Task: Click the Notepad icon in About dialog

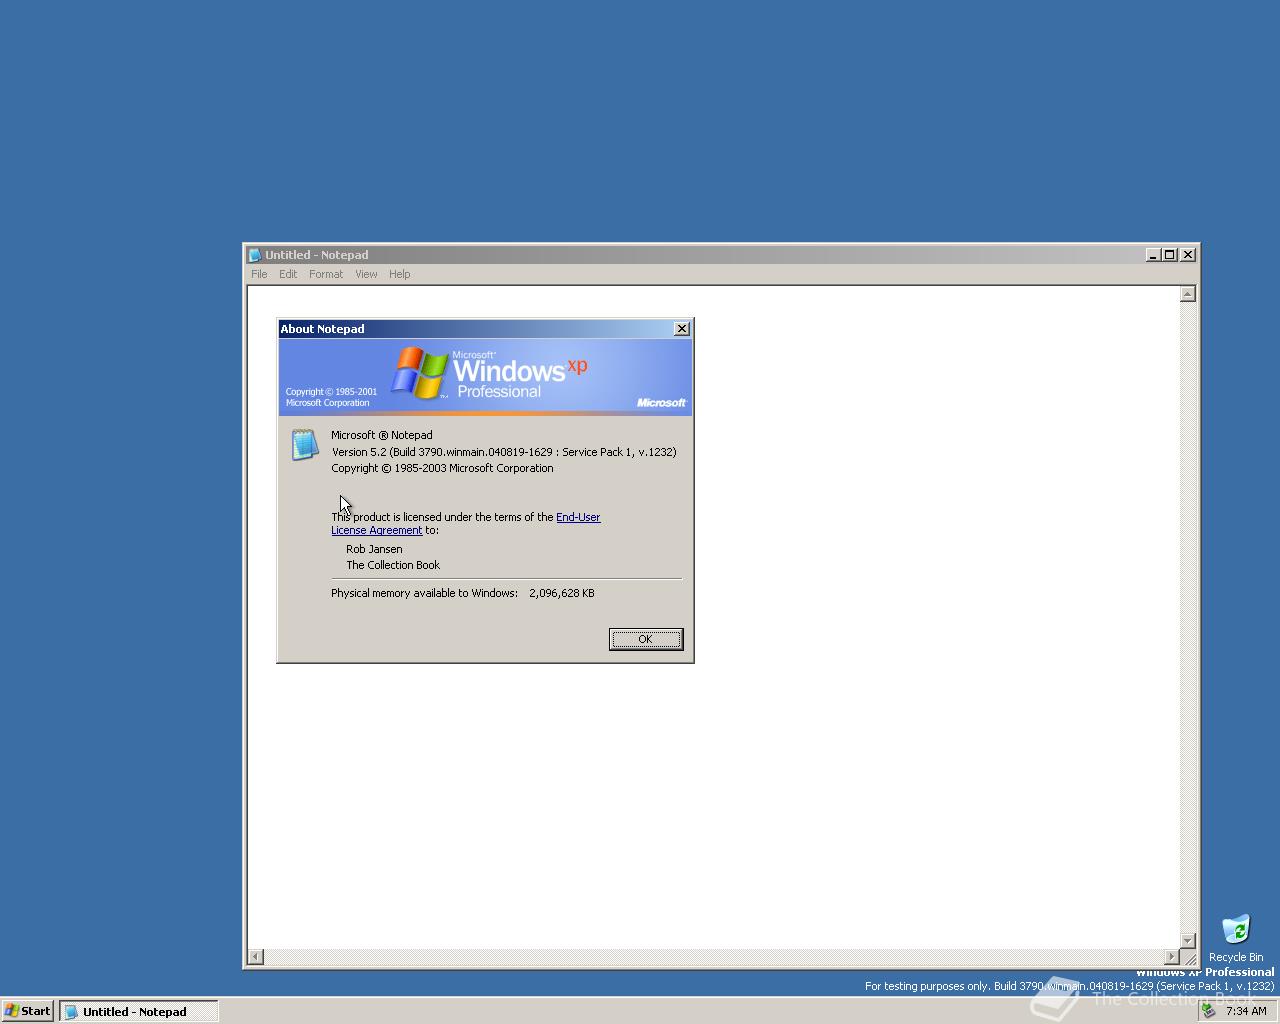Action: click(304, 445)
